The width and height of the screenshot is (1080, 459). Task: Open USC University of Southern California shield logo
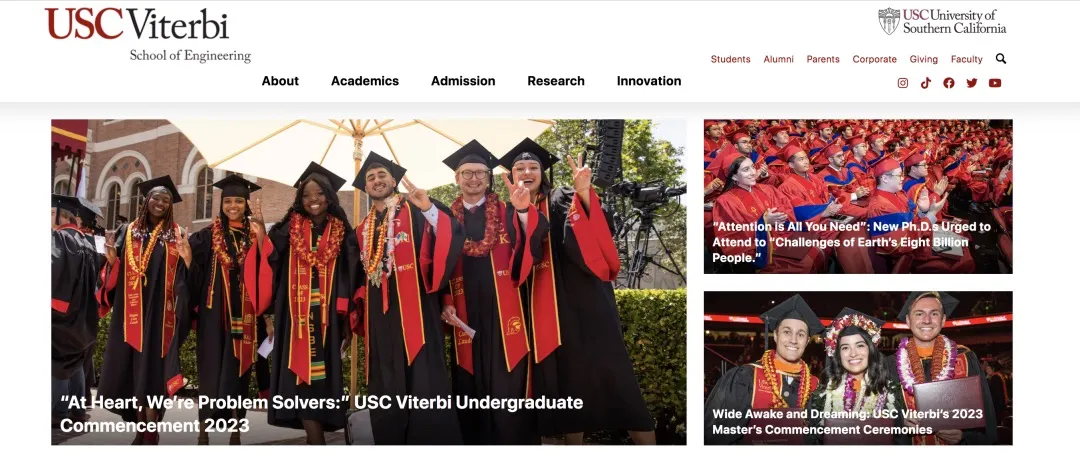pyautogui.click(x=942, y=21)
